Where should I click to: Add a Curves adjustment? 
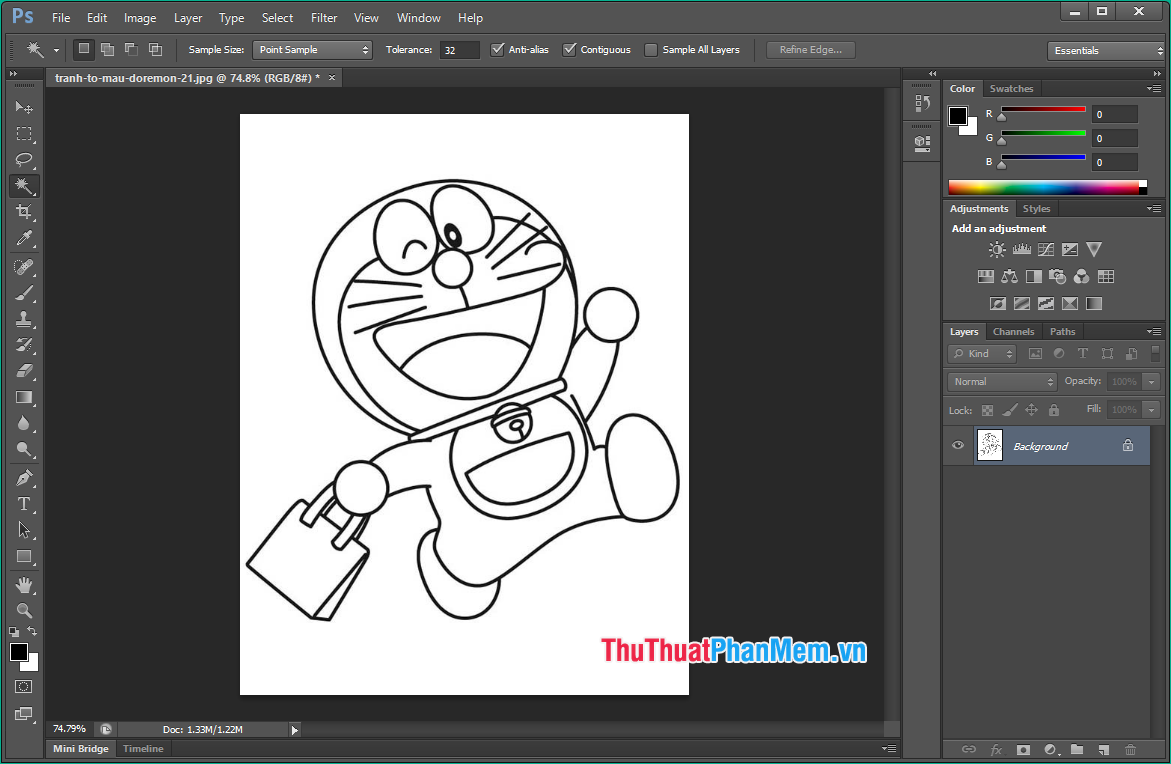[x=1046, y=249]
